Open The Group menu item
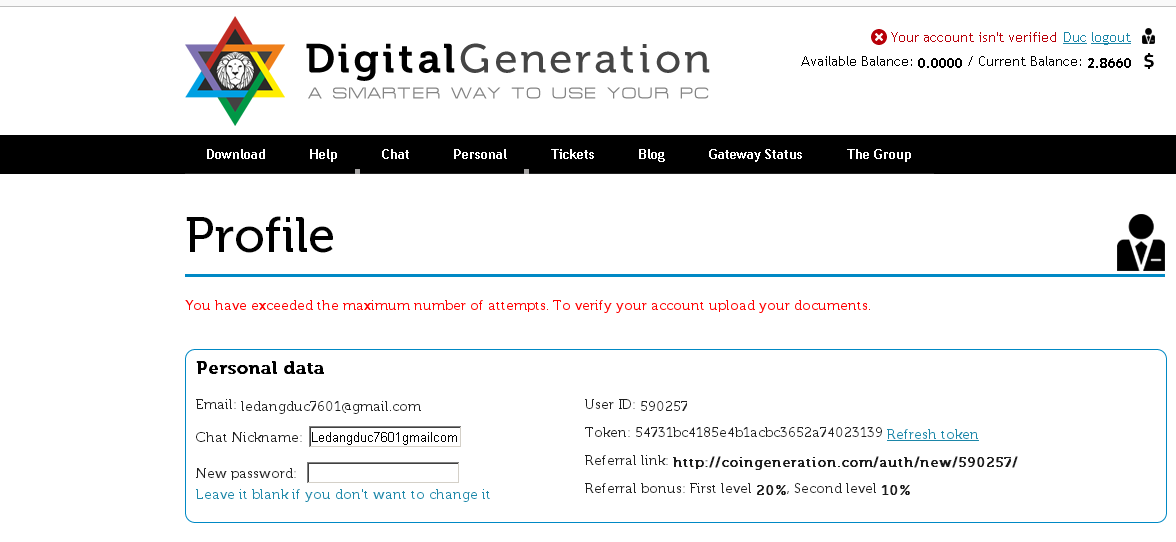This screenshot has height=542, width=1176. [879, 154]
